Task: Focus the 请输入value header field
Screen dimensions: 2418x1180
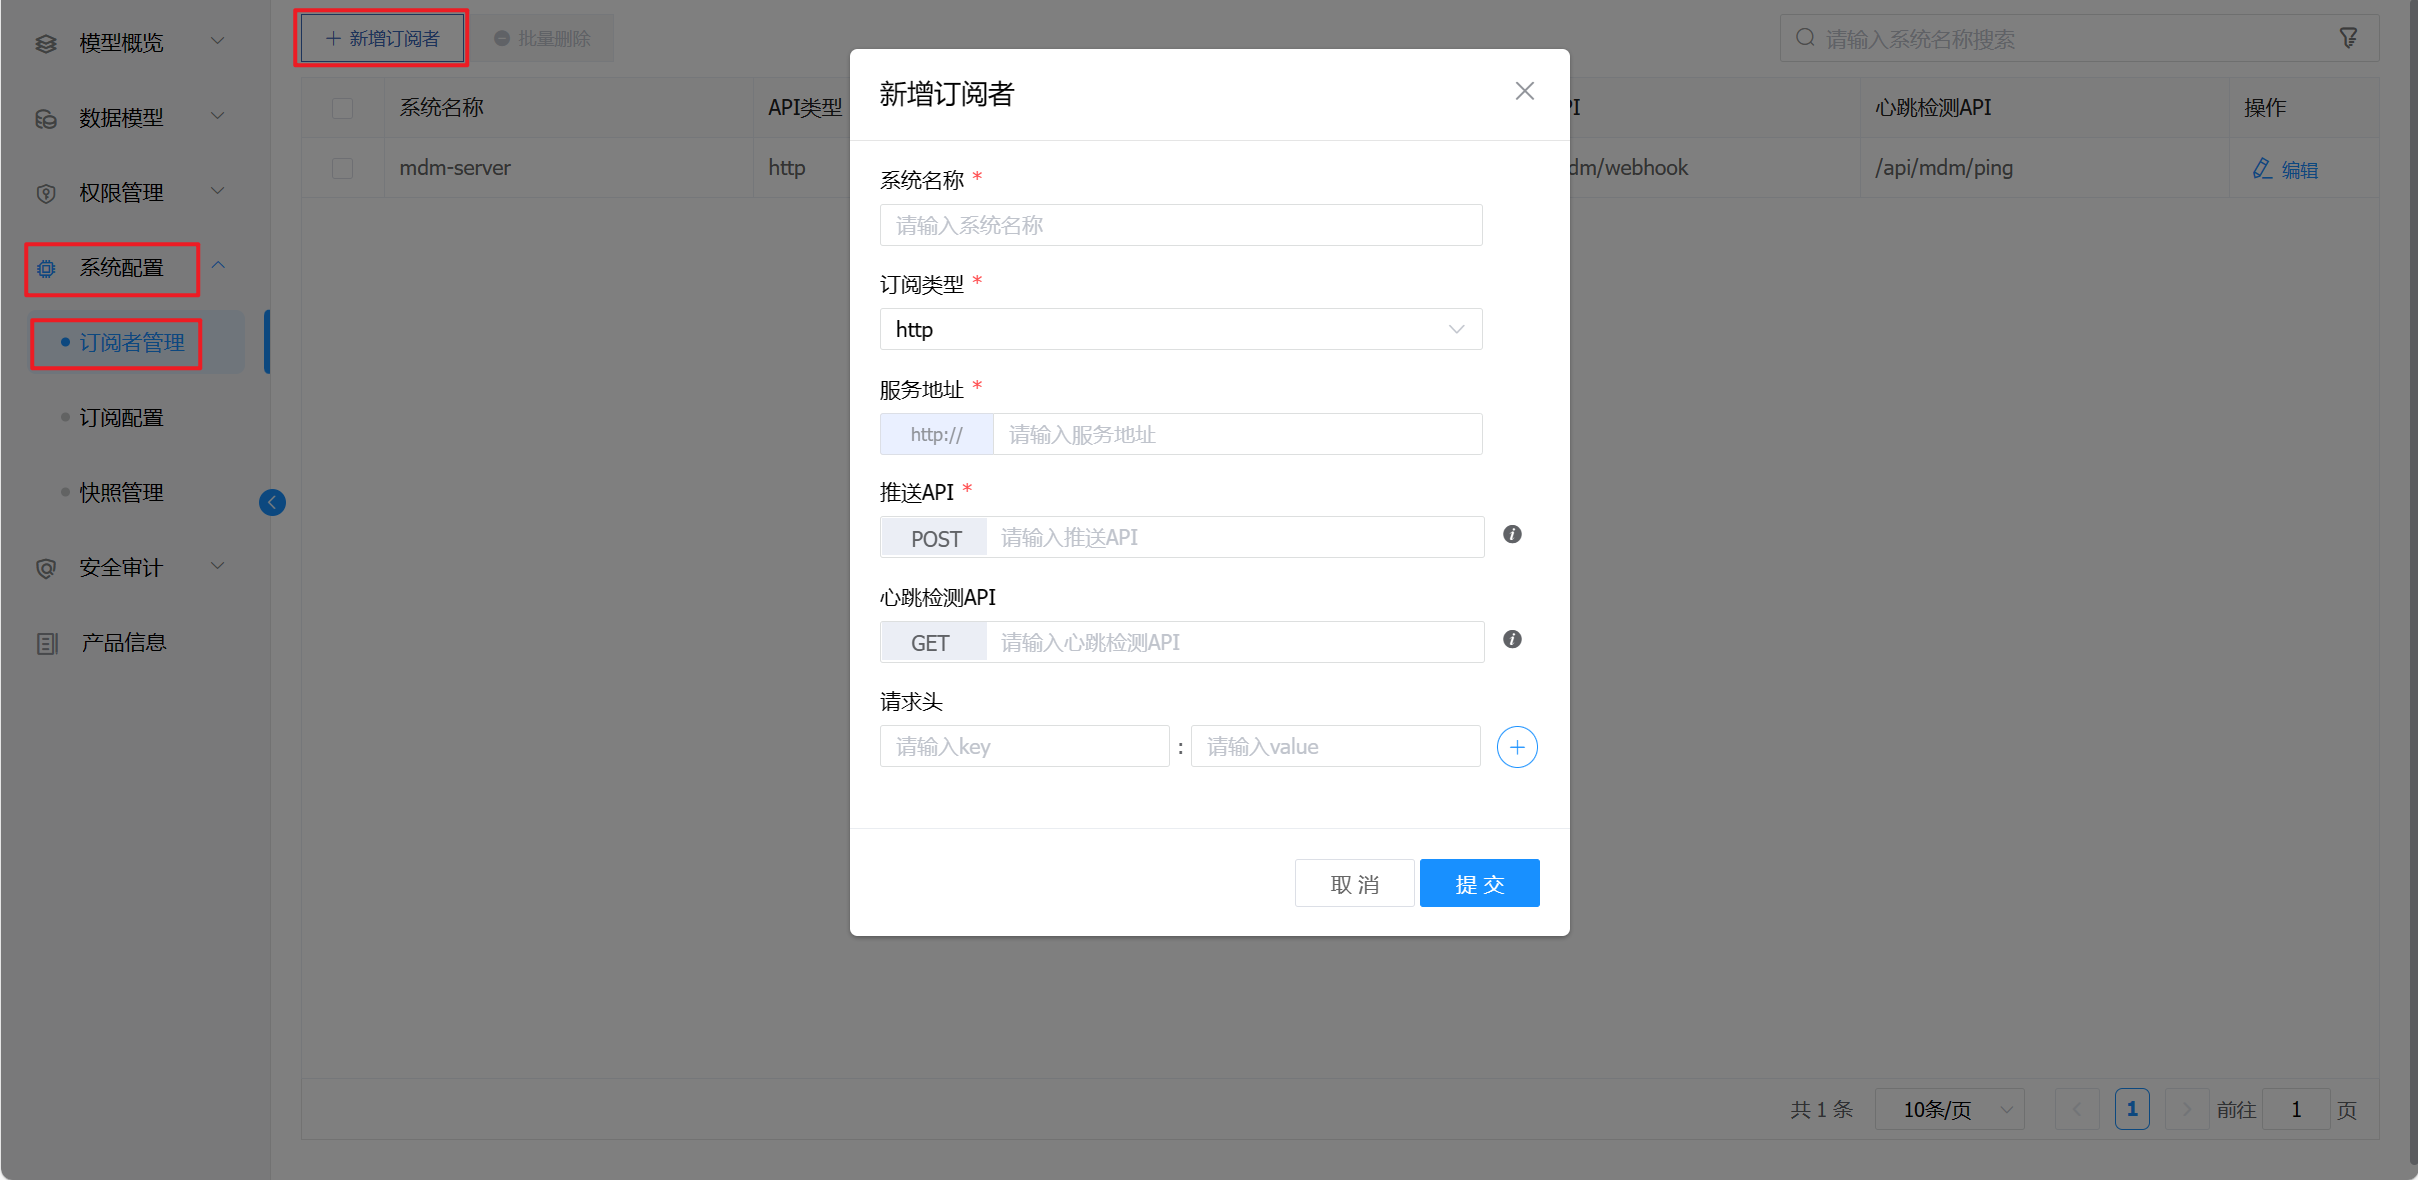Action: (x=1336, y=746)
